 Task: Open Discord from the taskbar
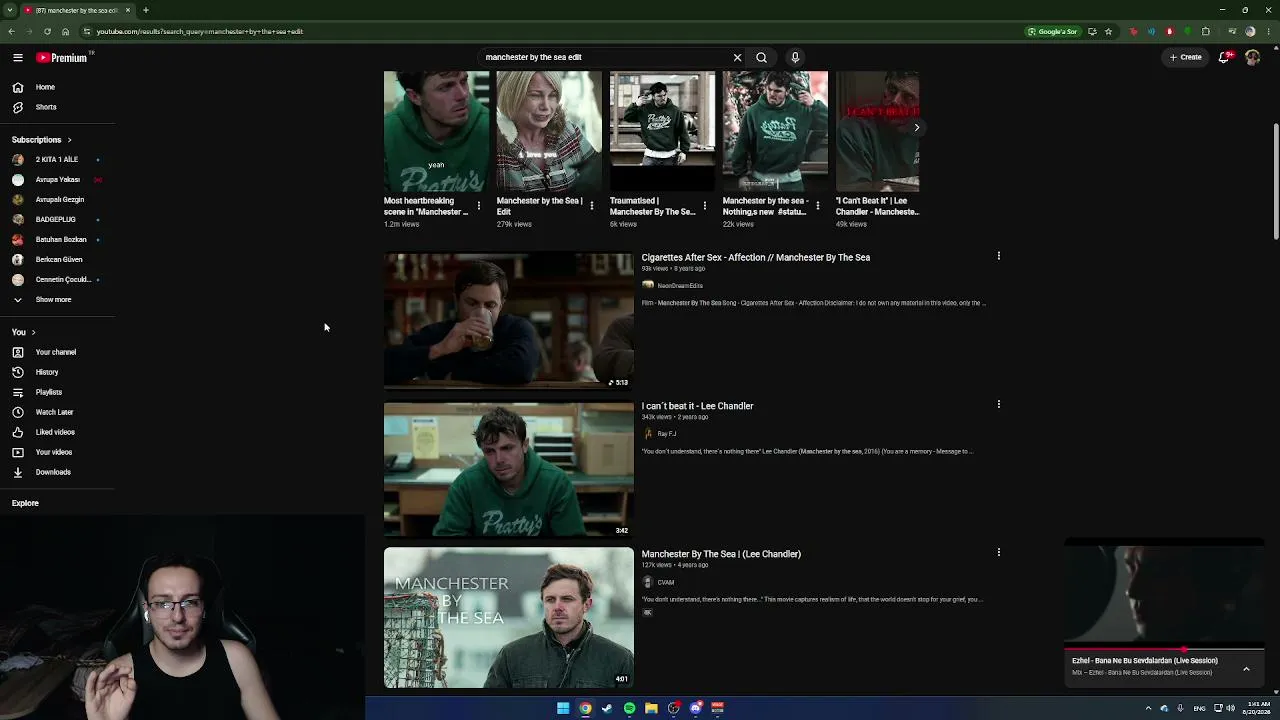696,708
